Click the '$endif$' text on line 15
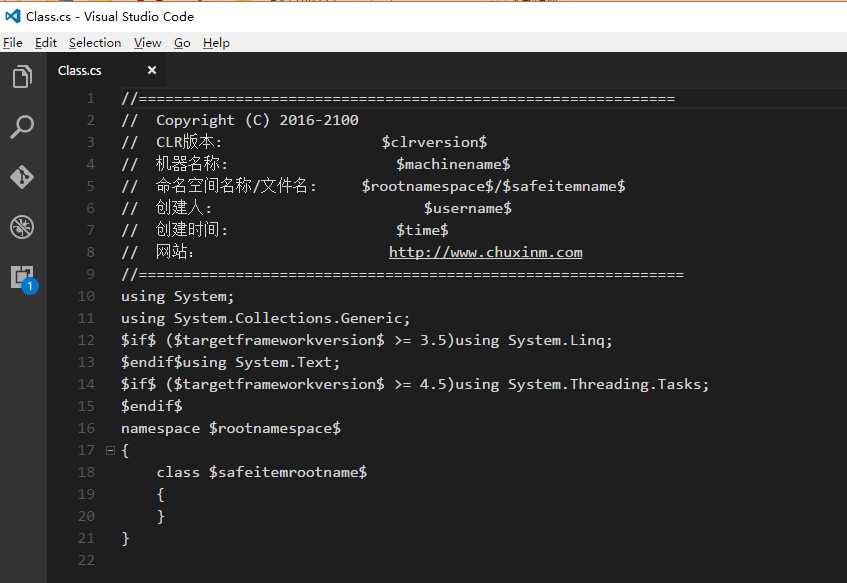The height and width of the screenshot is (583, 847). coord(152,406)
